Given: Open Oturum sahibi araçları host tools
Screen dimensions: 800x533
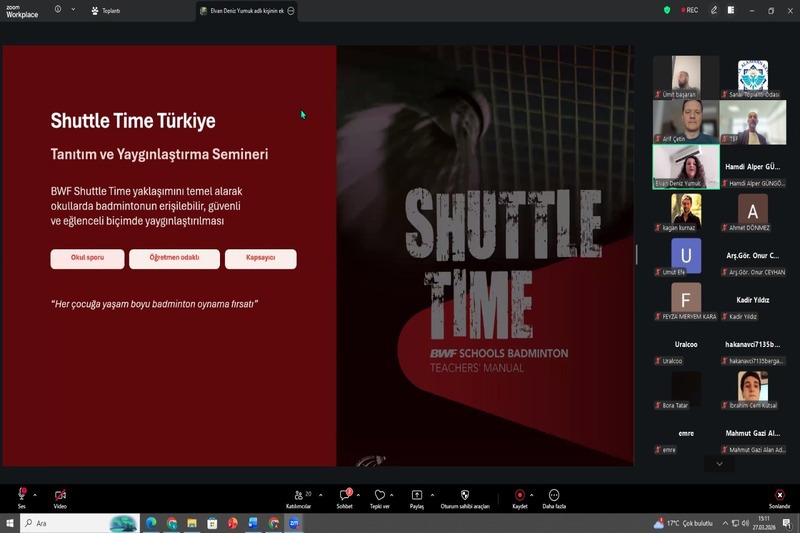Looking at the screenshot, I should coord(465,496).
